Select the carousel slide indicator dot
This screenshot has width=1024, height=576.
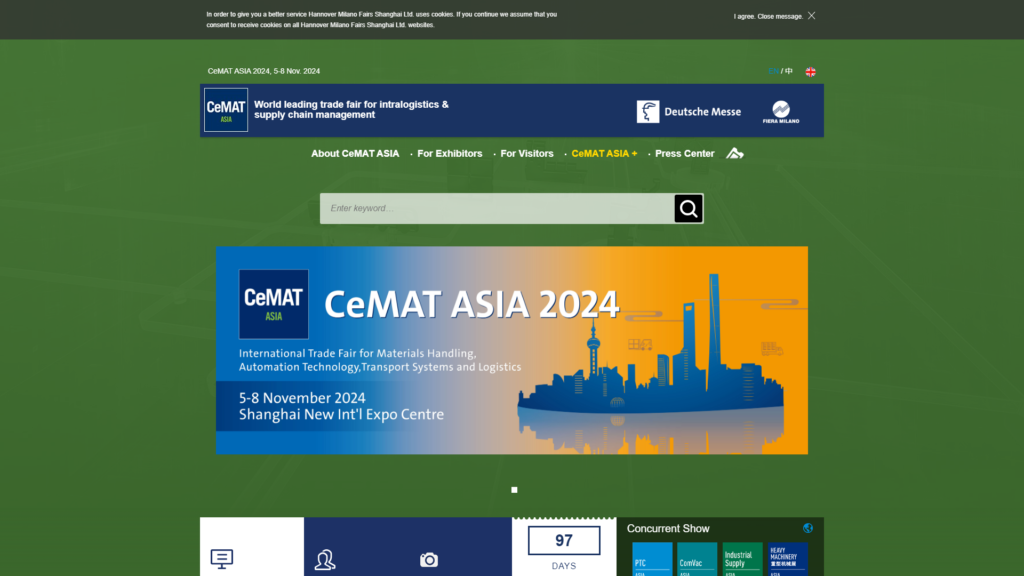click(514, 490)
